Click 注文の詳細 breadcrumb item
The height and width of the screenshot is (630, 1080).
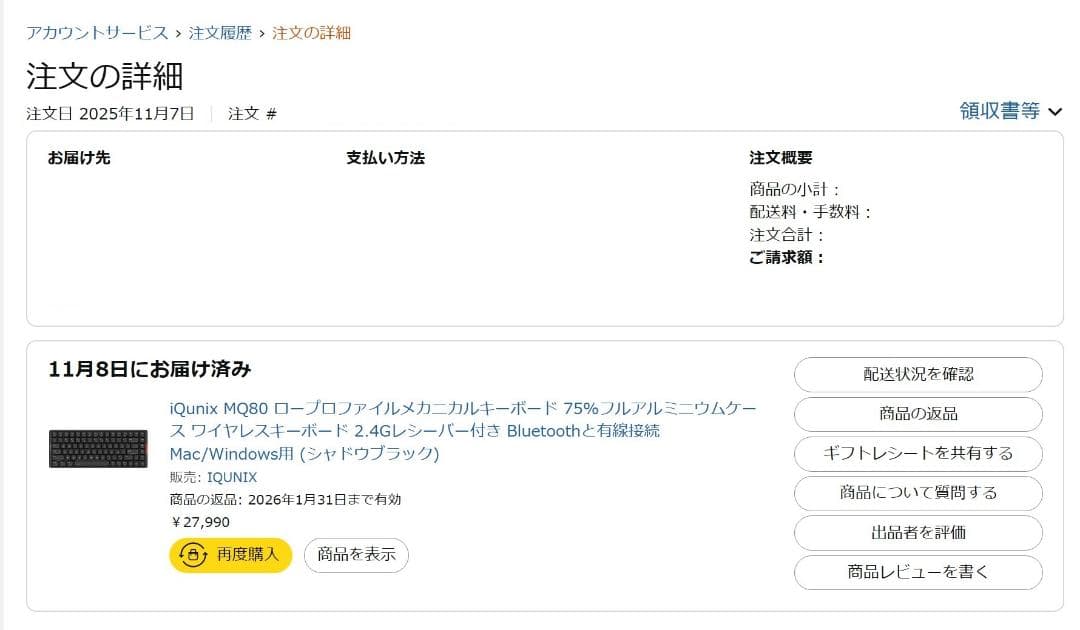(x=311, y=33)
